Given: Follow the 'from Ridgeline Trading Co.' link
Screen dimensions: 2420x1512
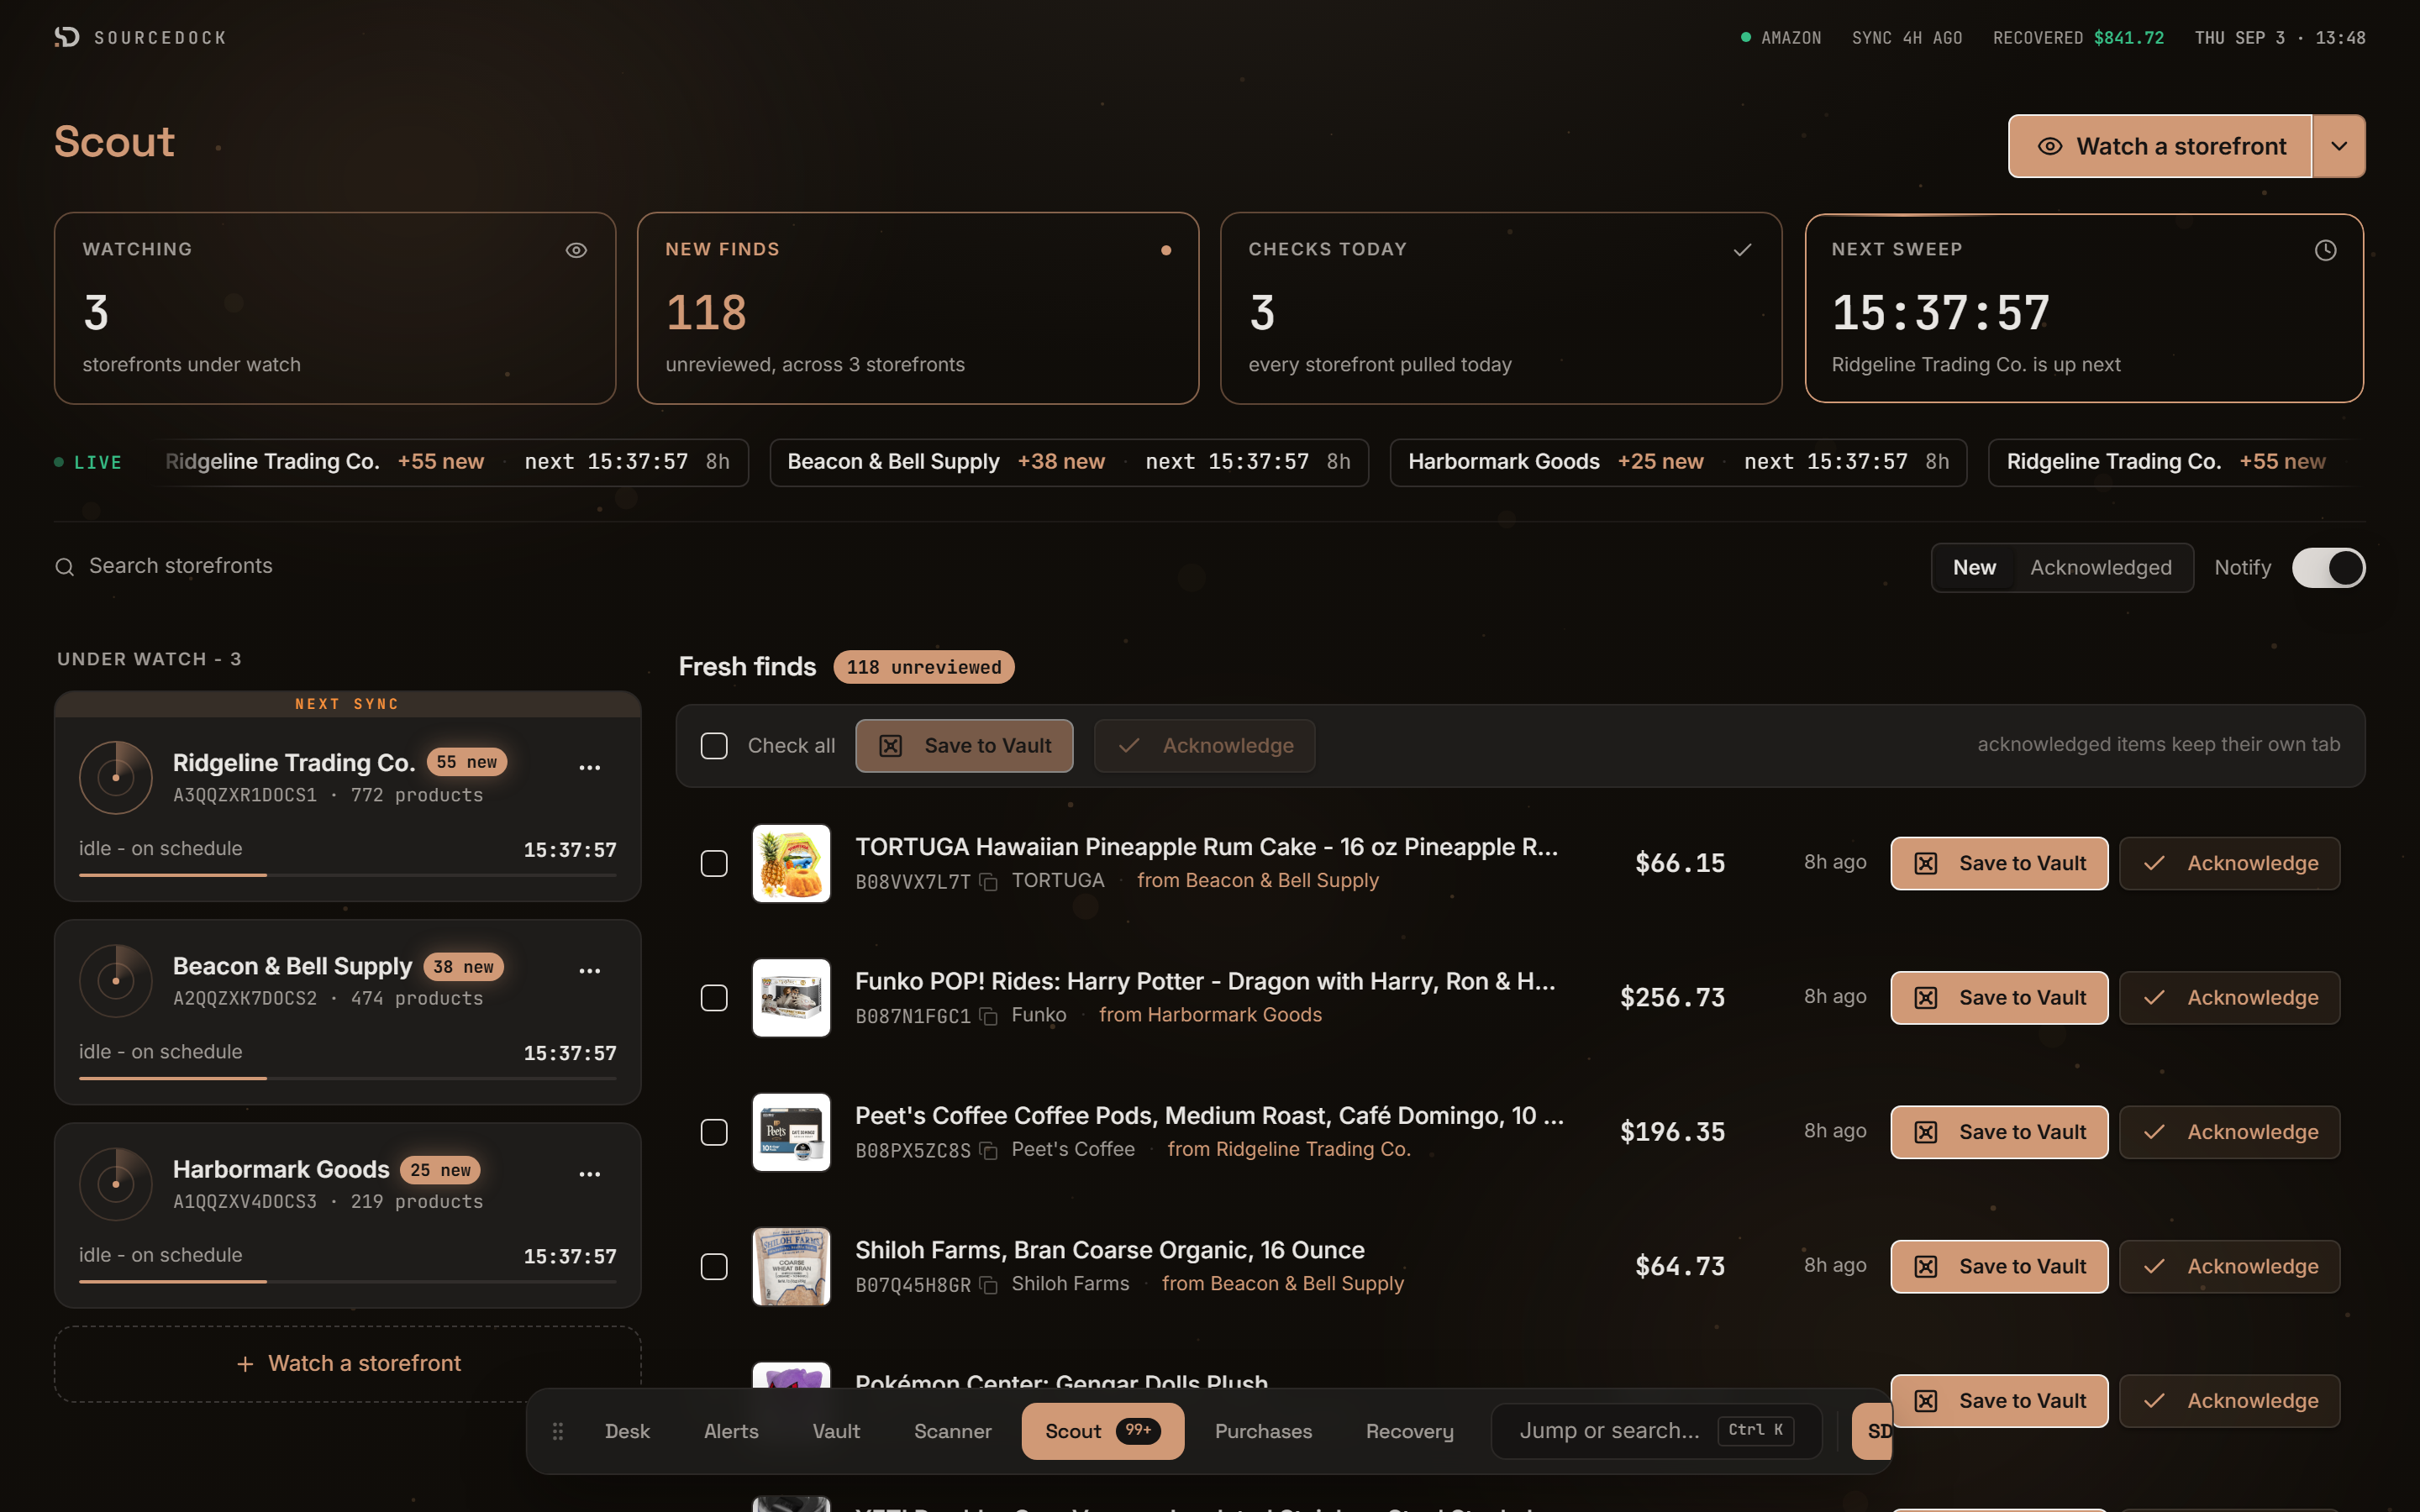Looking at the screenshot, I should click(x=1288, y=1149).
